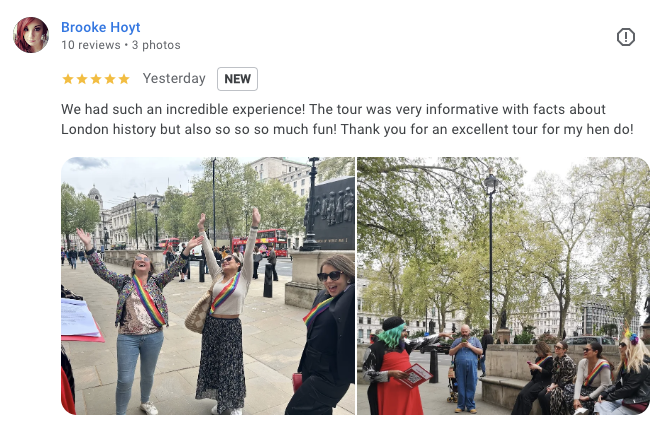Click the '3 photos' count text
The height and width of the screenshot is (429, 666).
[x=156, y=45]
